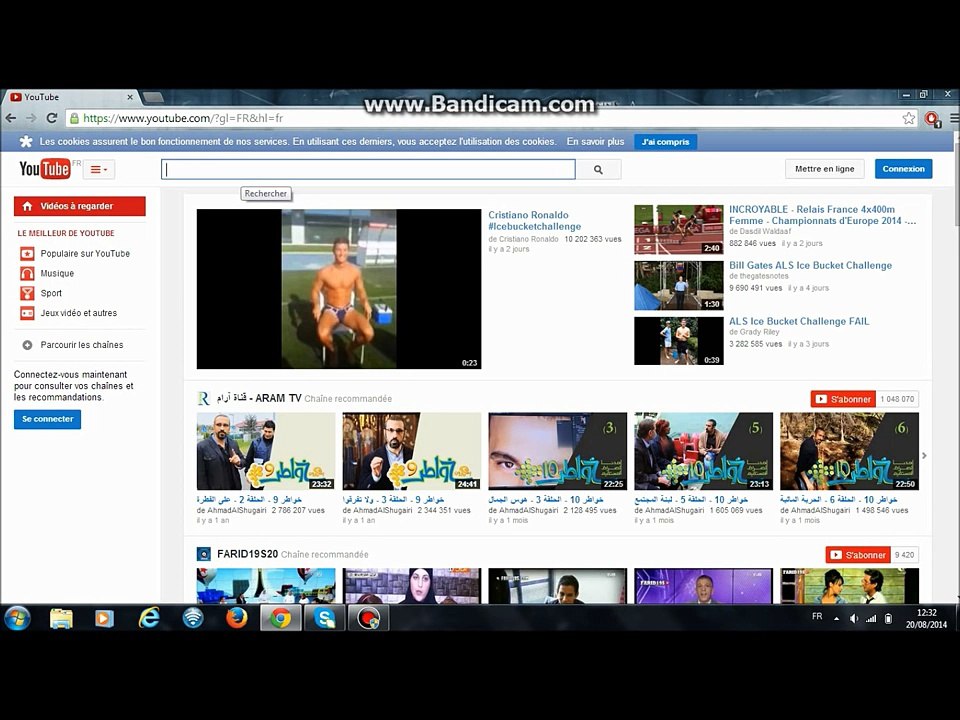This screenshot has height=720, width=960.
Task: Click the Jeux vidéo et autres icon
Action: coord(27,313)
